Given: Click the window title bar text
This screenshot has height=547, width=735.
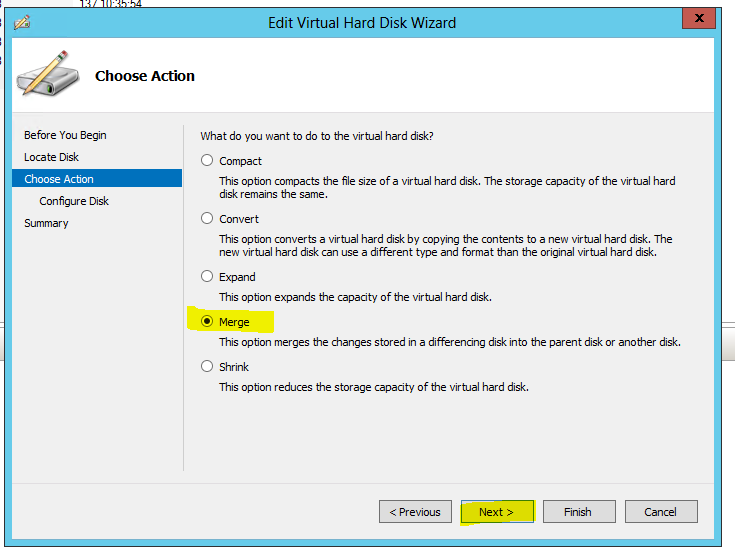Looking at the screenshot, I should [362, 22].
